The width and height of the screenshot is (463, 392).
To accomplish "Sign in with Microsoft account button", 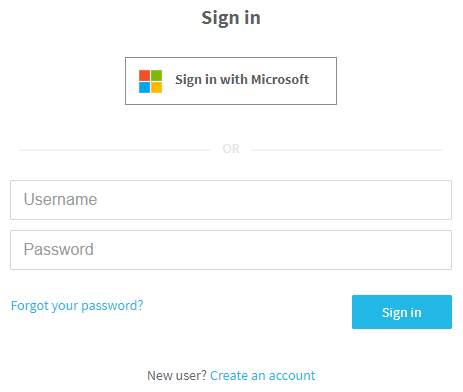I will [231, 81].
